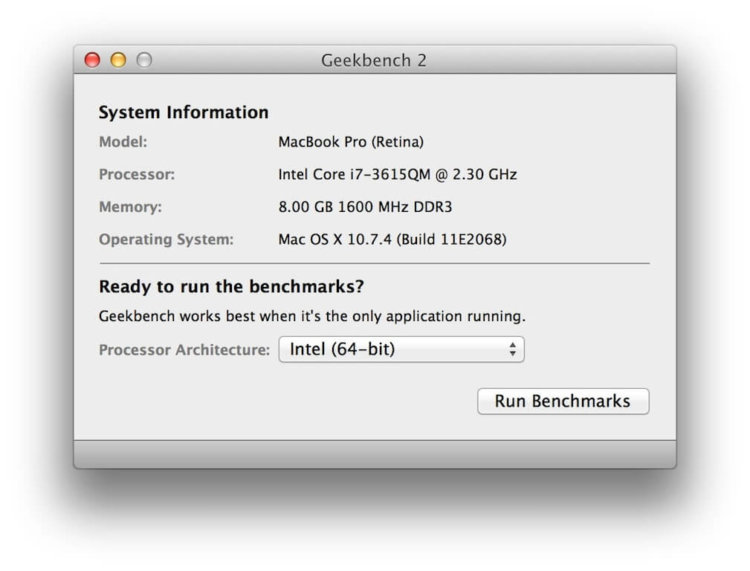Screen dimensions: 750x571
Task: Click the 'Model:' label
Action: [123, 142]
